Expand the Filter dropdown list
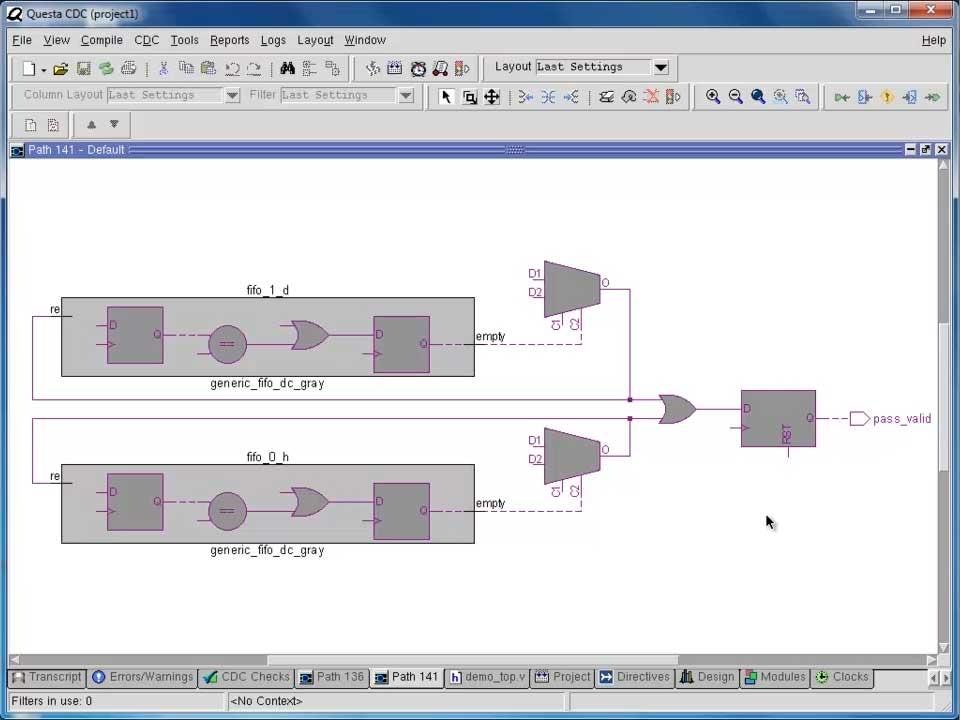Viewport: 960px width, 720px height. click(x=405, y=95)
